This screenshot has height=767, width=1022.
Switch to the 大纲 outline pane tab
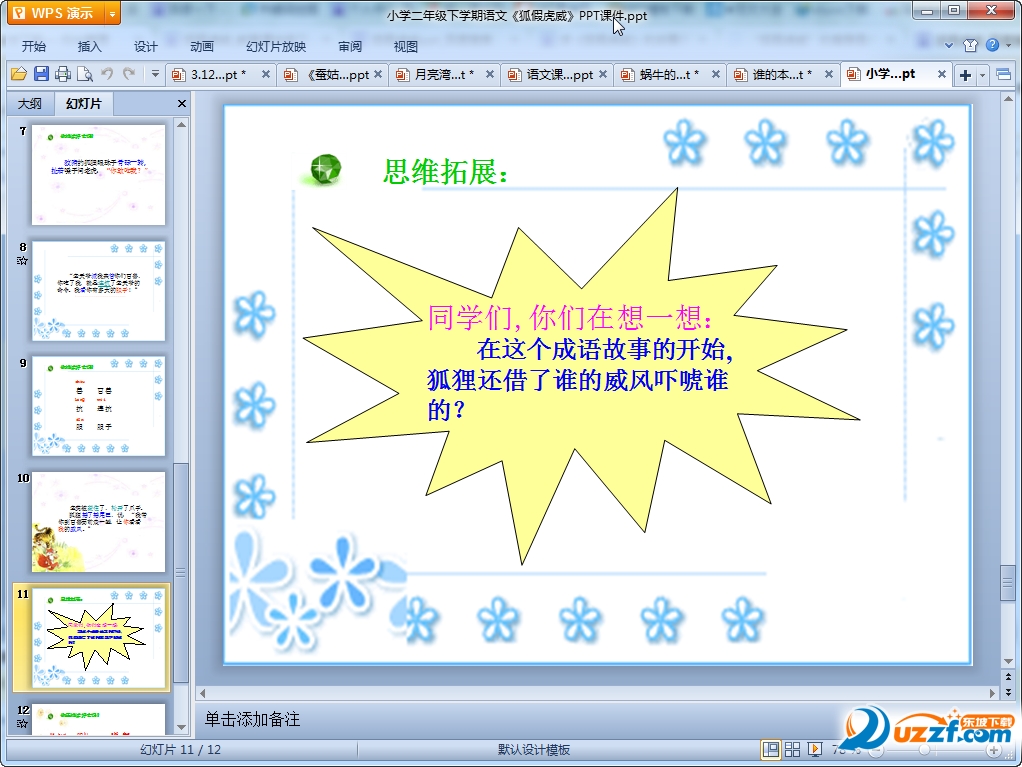29,104
